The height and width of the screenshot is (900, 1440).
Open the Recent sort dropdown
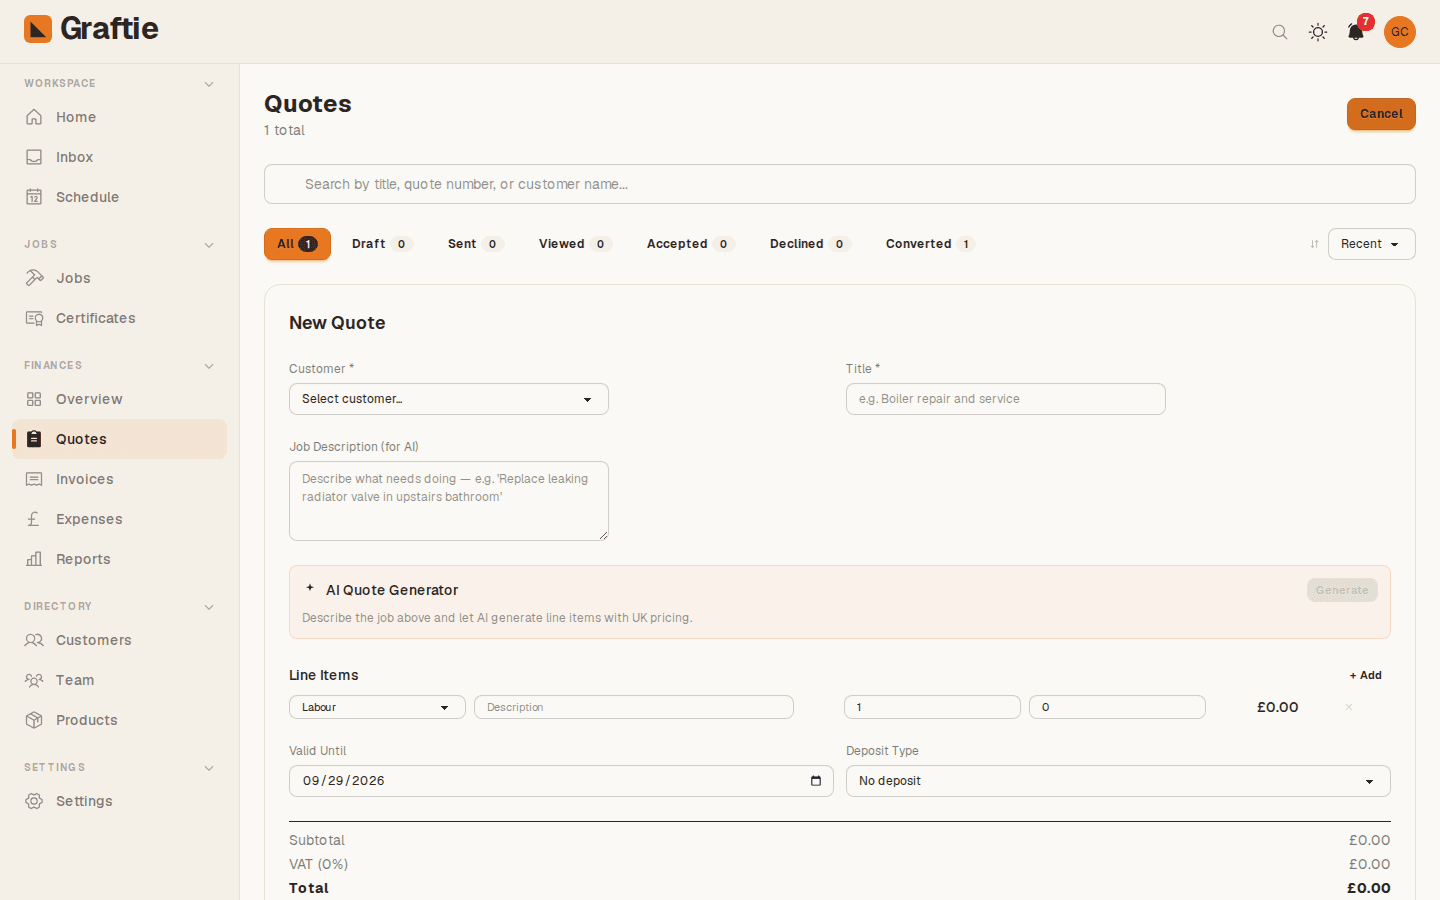(x=1371, y=244)
